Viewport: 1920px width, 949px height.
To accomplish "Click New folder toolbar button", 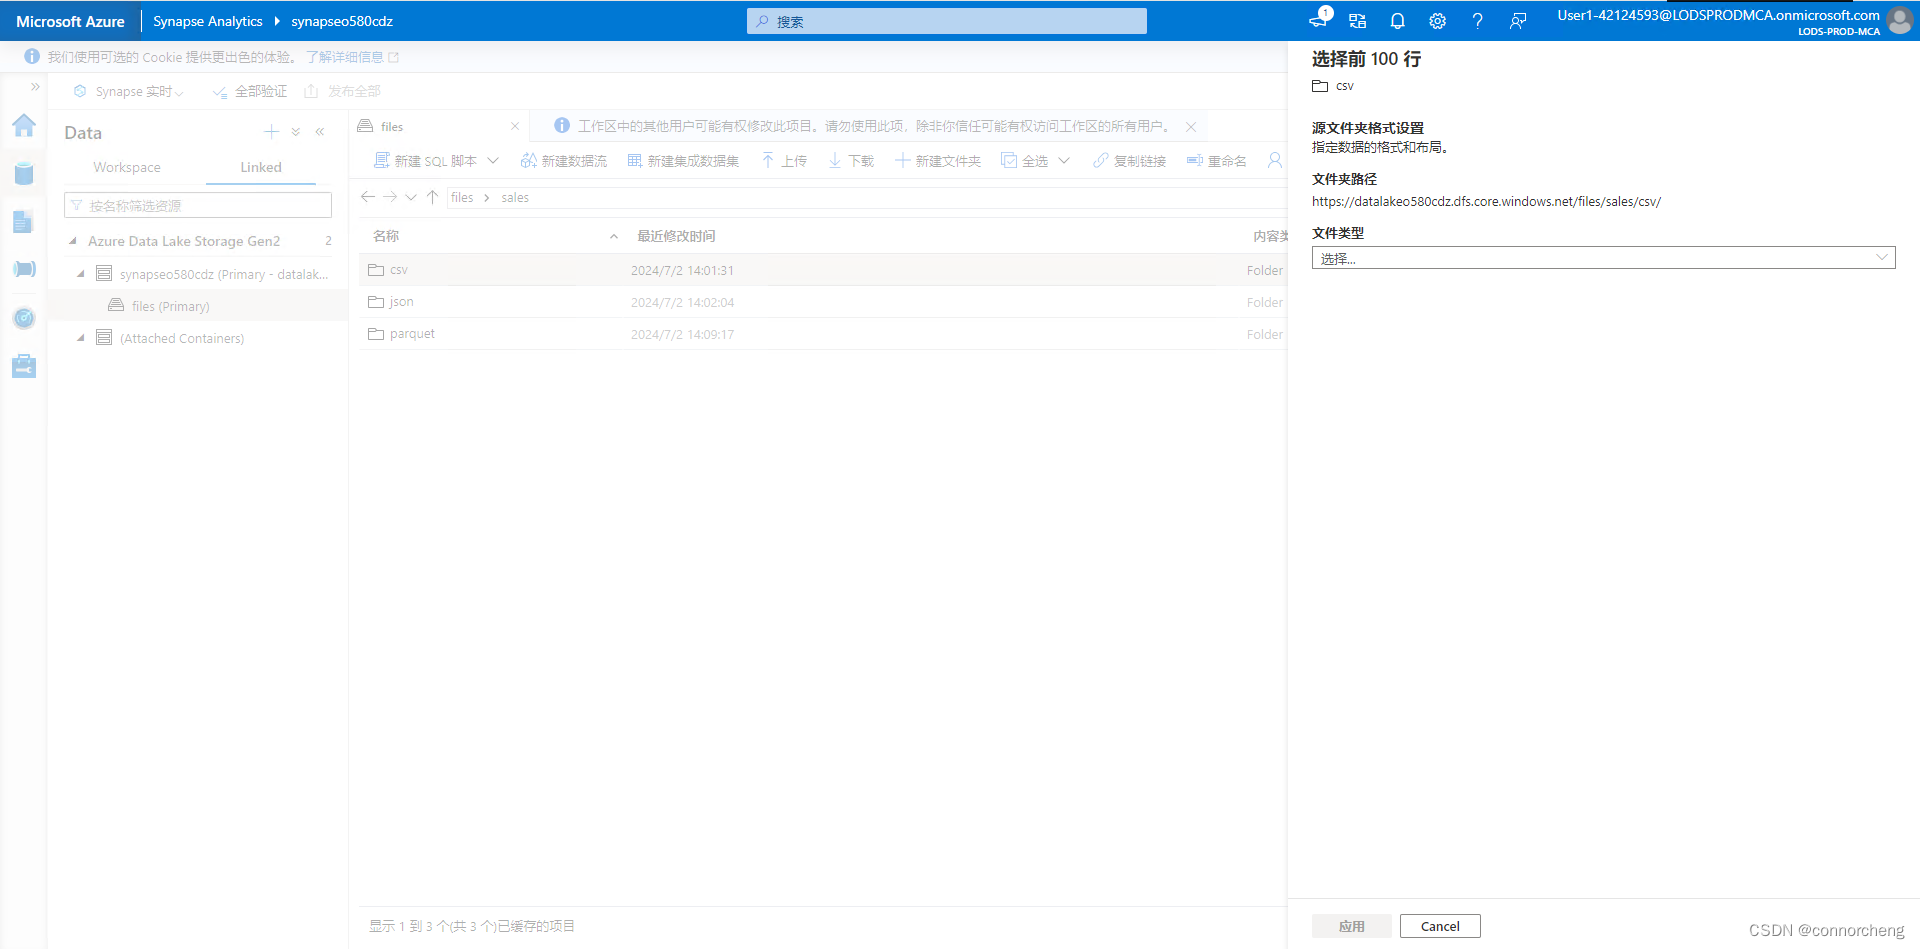I will coord(938,161).
